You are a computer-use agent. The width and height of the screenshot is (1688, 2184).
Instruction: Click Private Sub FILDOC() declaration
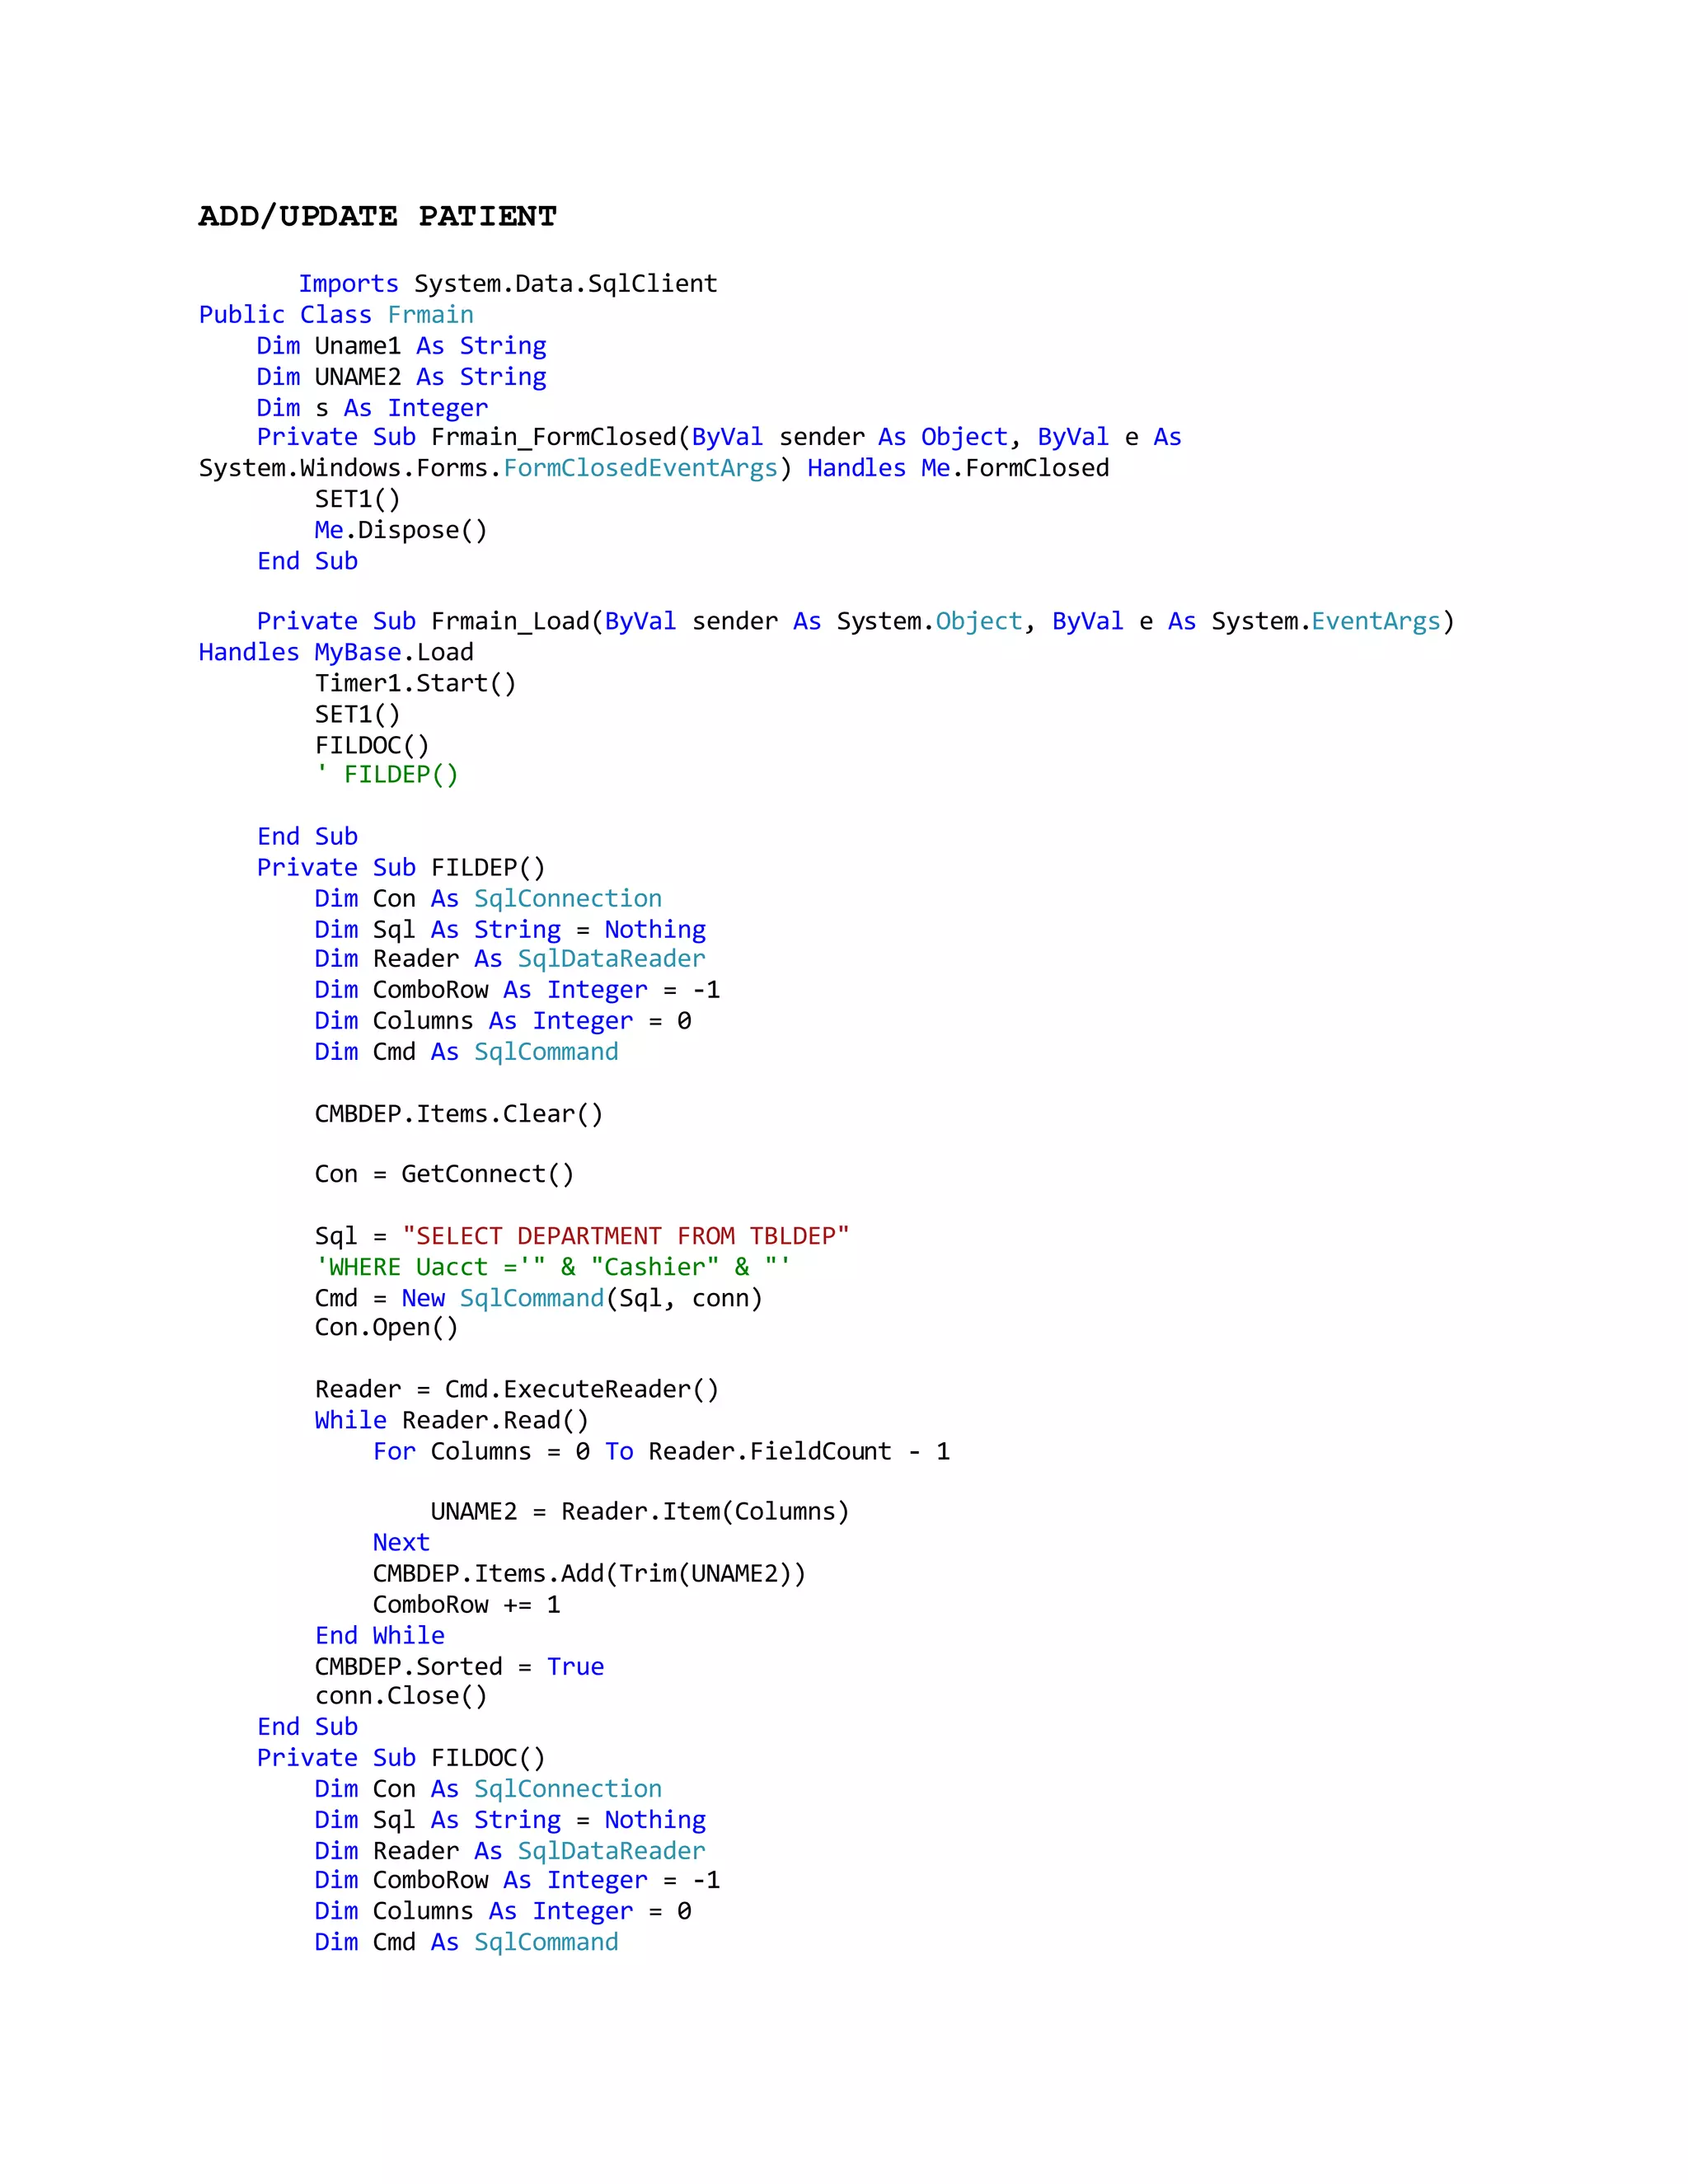coord(400,1757)
